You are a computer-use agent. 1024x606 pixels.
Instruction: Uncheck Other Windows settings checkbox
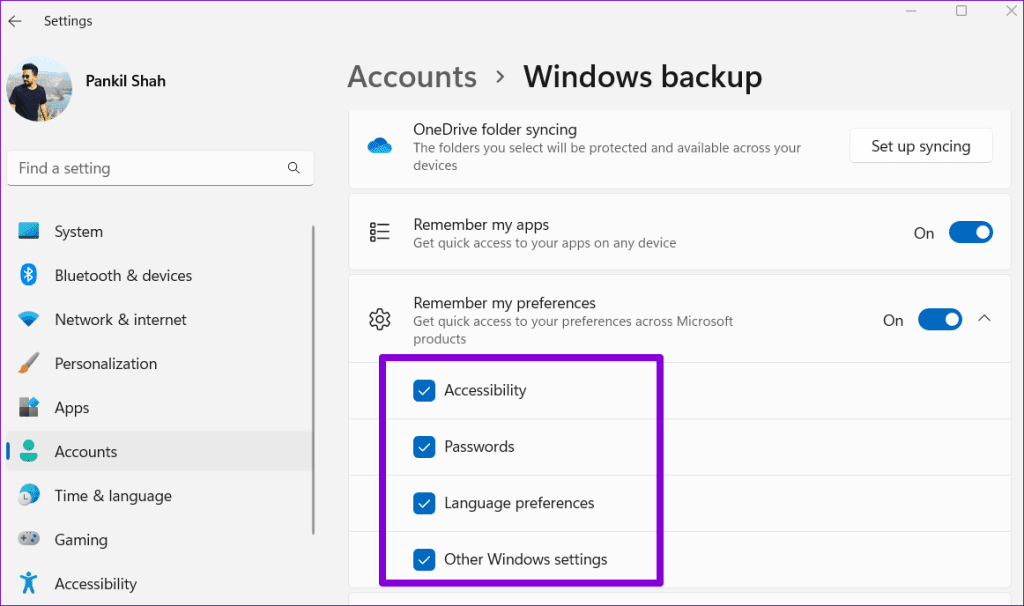(424, 560)
